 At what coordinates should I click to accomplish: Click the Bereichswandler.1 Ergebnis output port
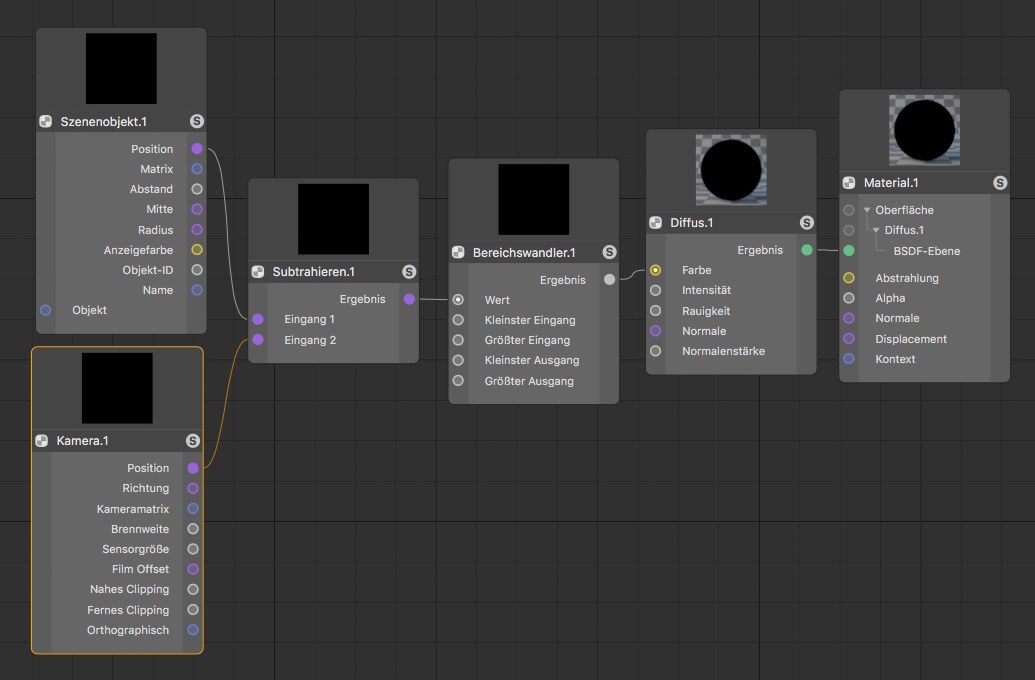click(609, 280)
